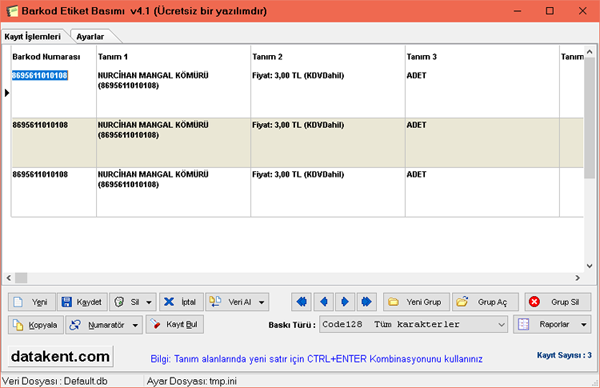Click the Veri Dosyası : Default.db status entry
Image resolution: width=600 pixels, height=388 pixels.
(x=55, y=381)
